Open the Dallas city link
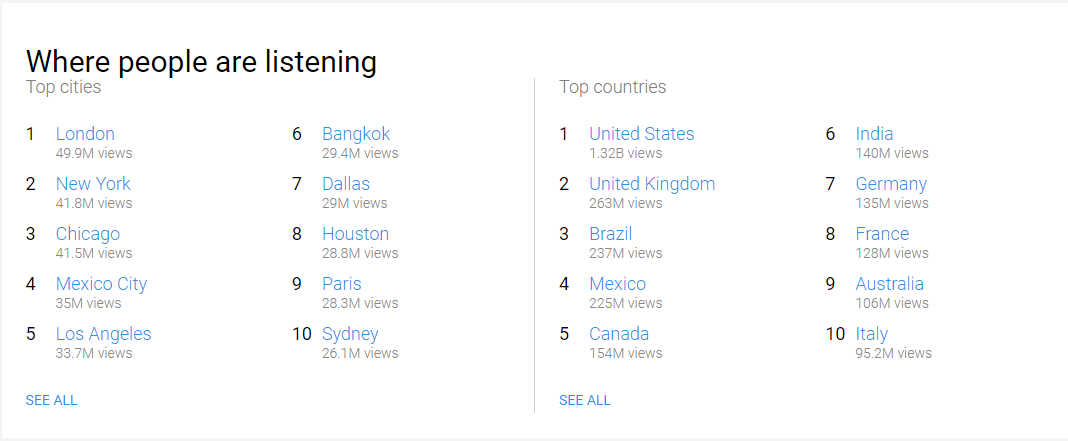Image resolution: width=1068 pixels, height=441 pixels. pyautogui.click(x=346, y=184)
